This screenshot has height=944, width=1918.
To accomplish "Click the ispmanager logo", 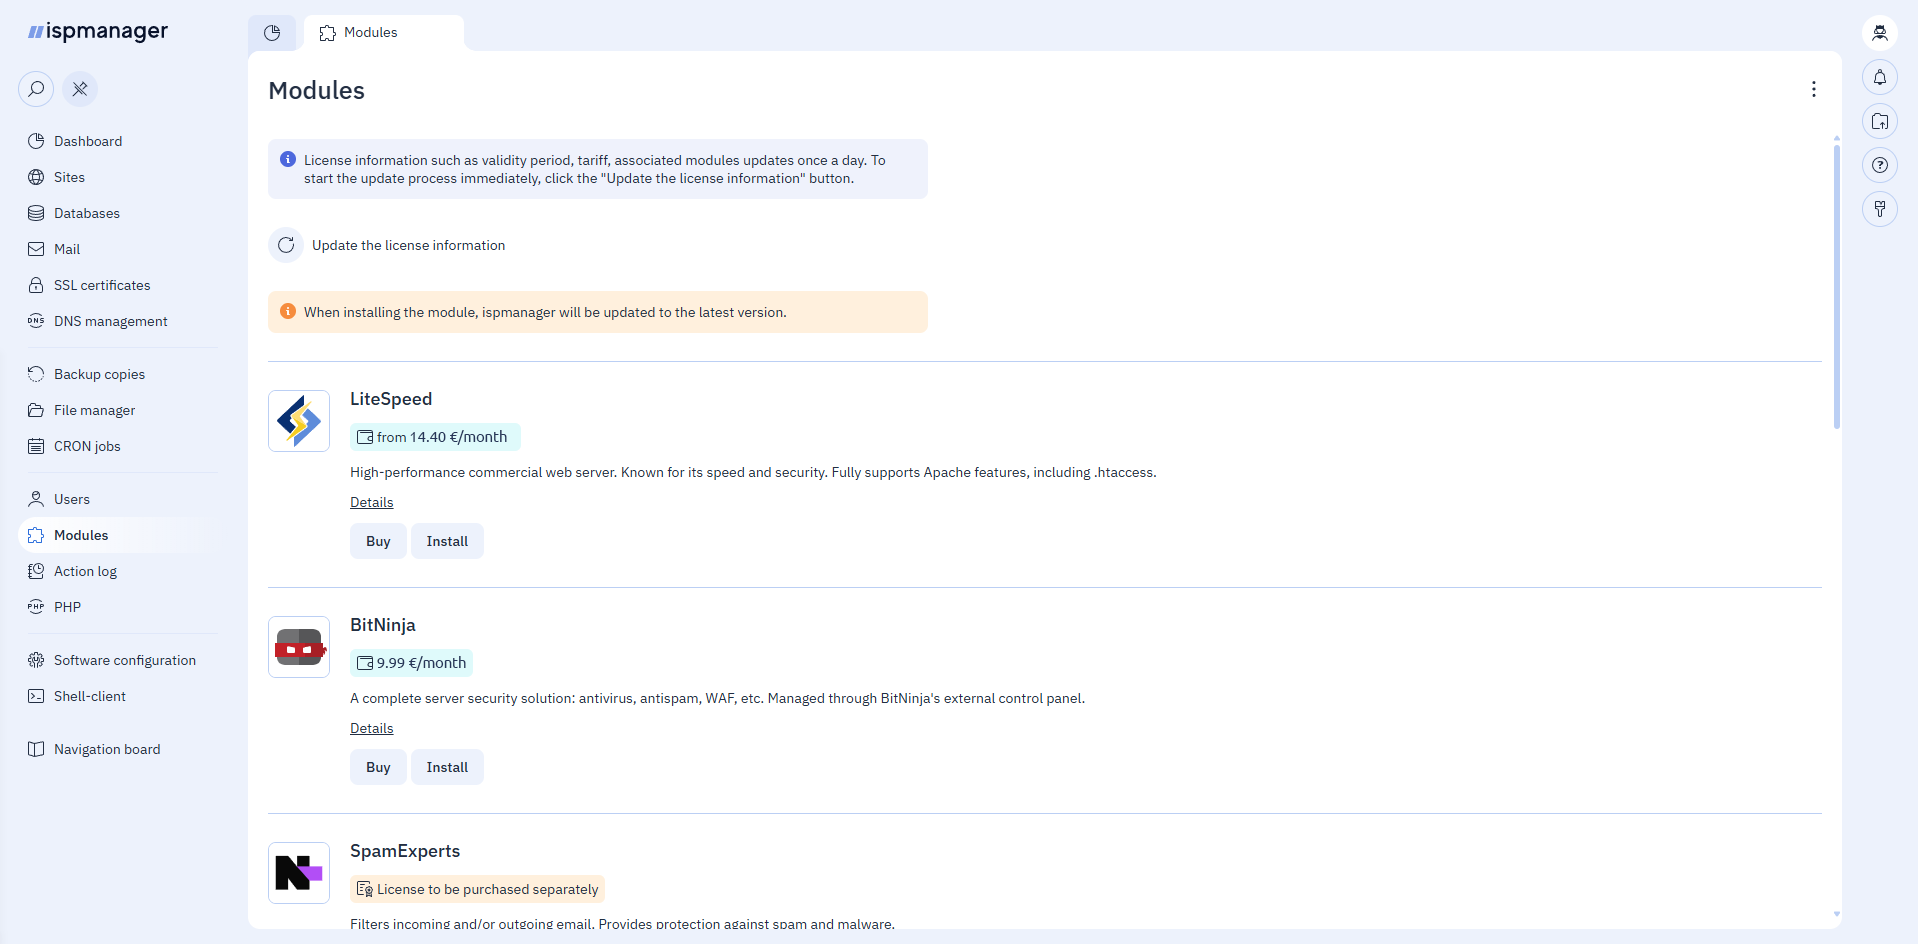I will [98, 32].
